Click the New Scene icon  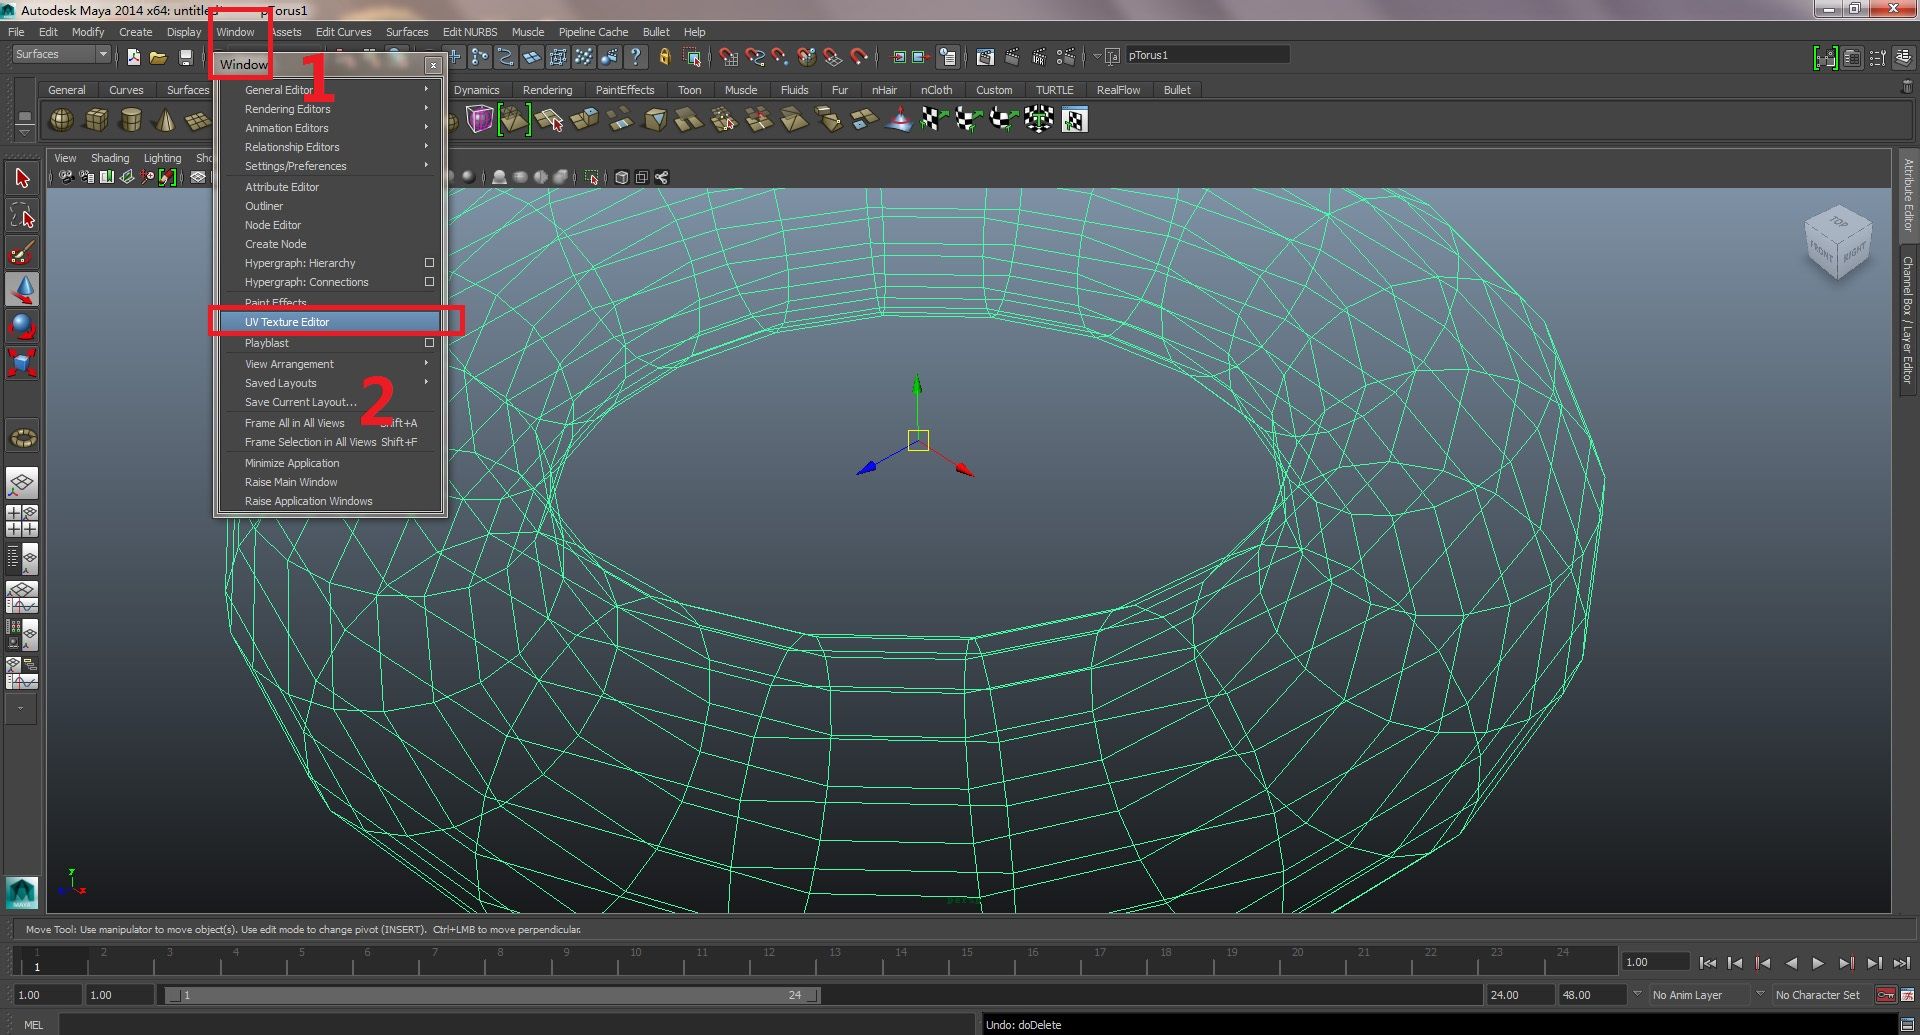pos(133,57)
